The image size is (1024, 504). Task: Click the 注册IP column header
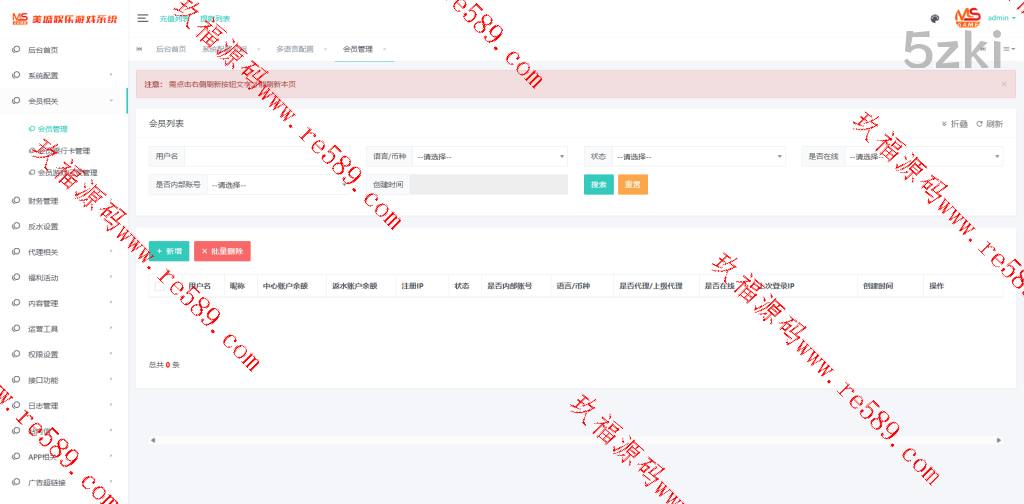point(413,286)
